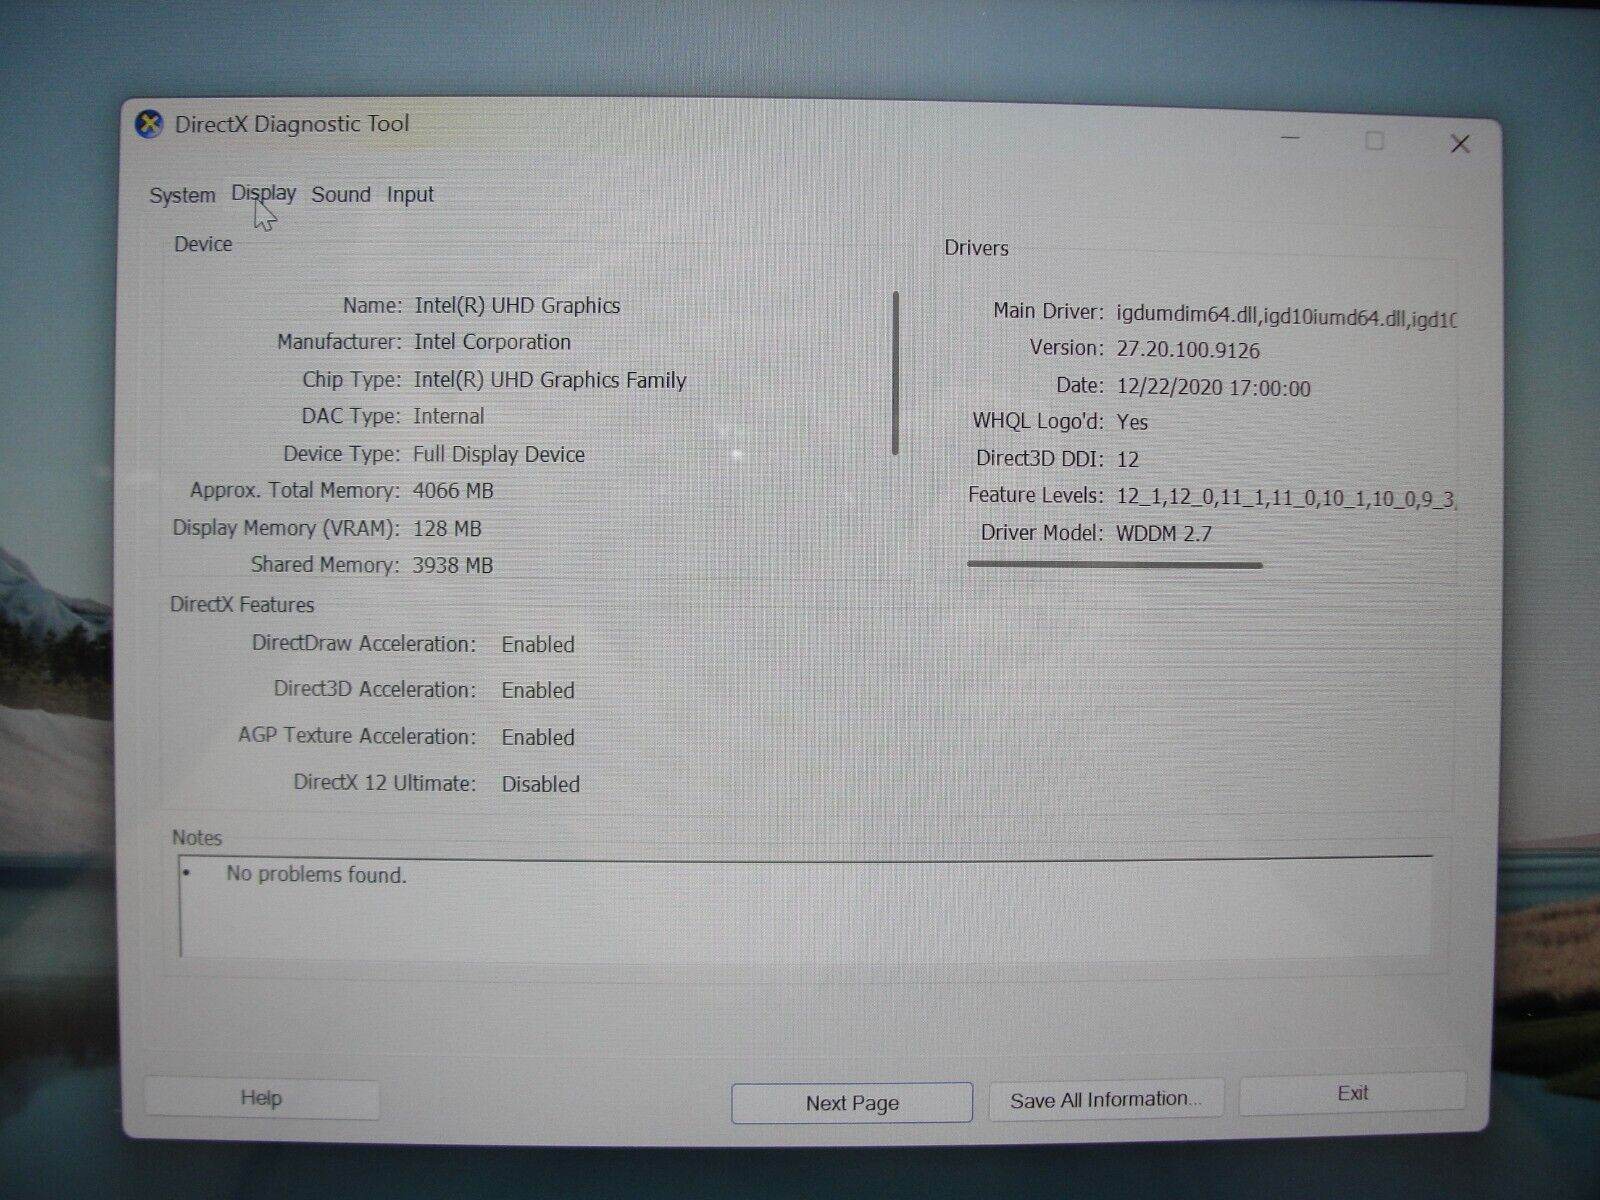1600x1200 pixels.
Task: Click the horizontal scrollbar under Driver Model
Action: click(x=1113, y=563)
